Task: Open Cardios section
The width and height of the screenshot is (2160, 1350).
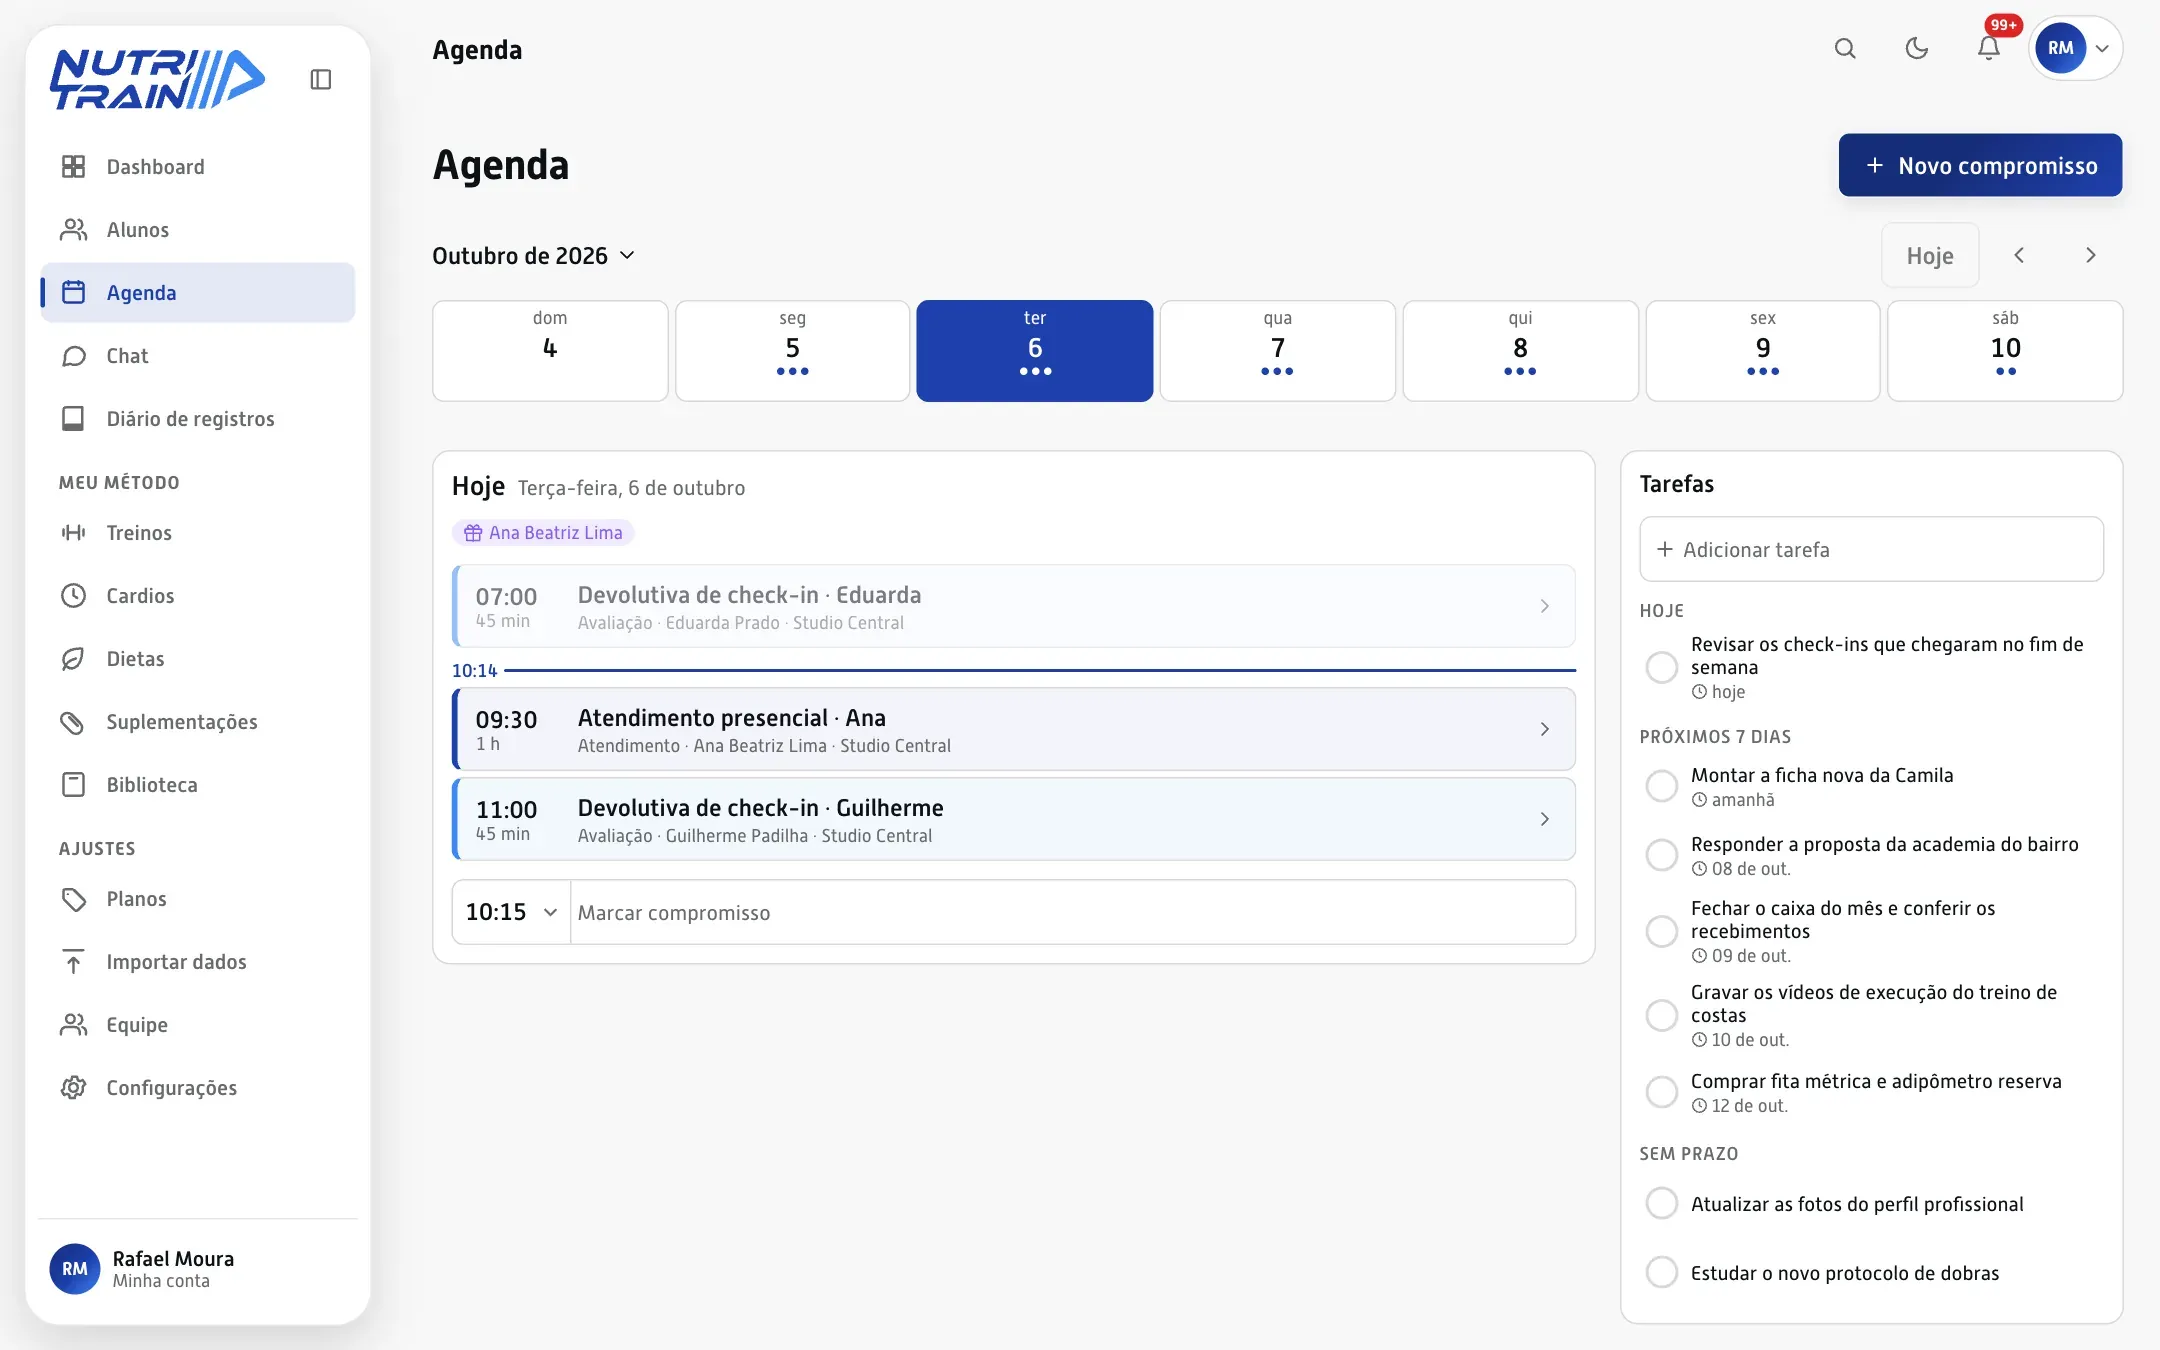Action: click(198, 596)
